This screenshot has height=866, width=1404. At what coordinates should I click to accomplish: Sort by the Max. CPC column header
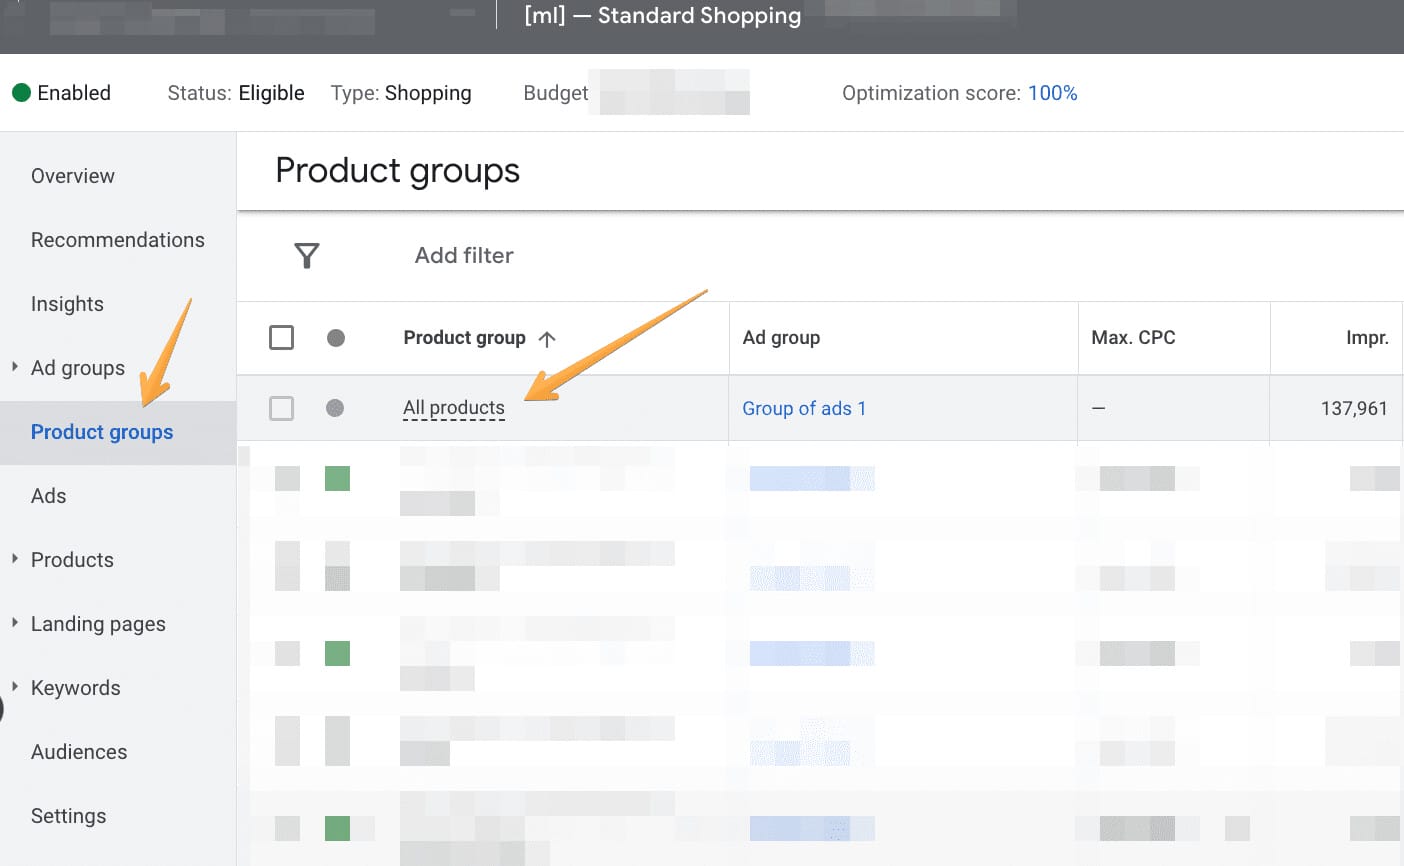tap(1133, 338)
